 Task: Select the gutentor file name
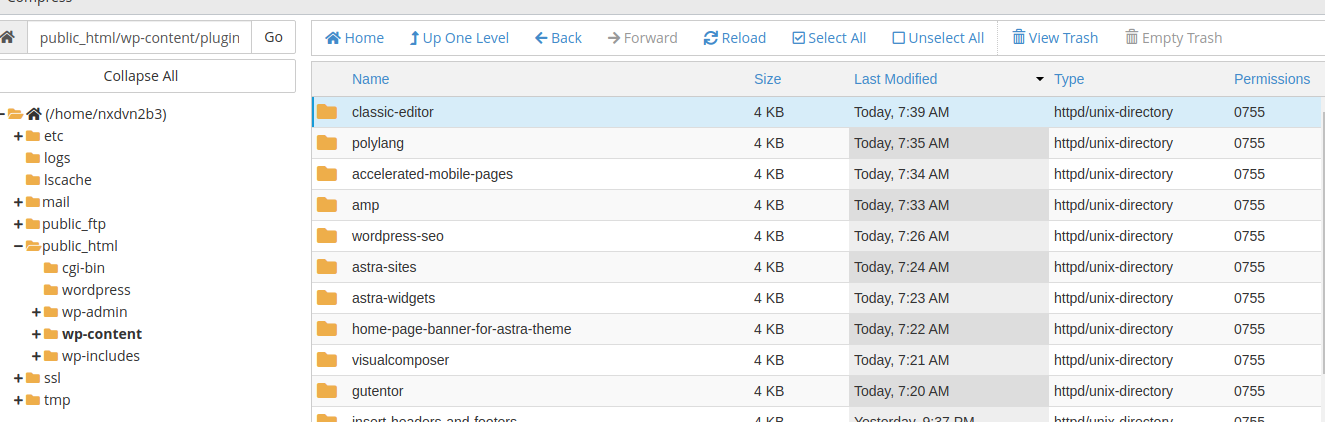click(378, 391)
